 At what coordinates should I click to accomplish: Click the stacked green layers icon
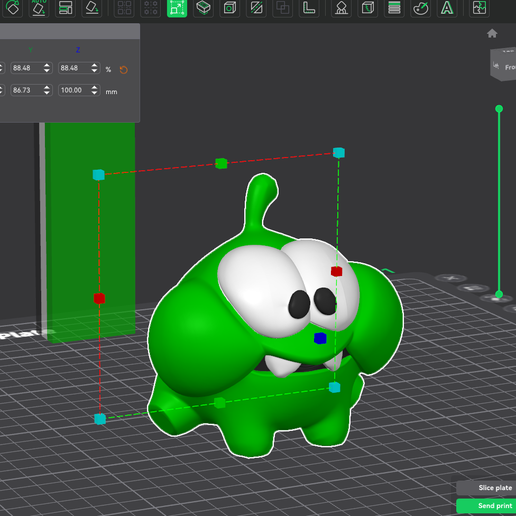point(394,8)
